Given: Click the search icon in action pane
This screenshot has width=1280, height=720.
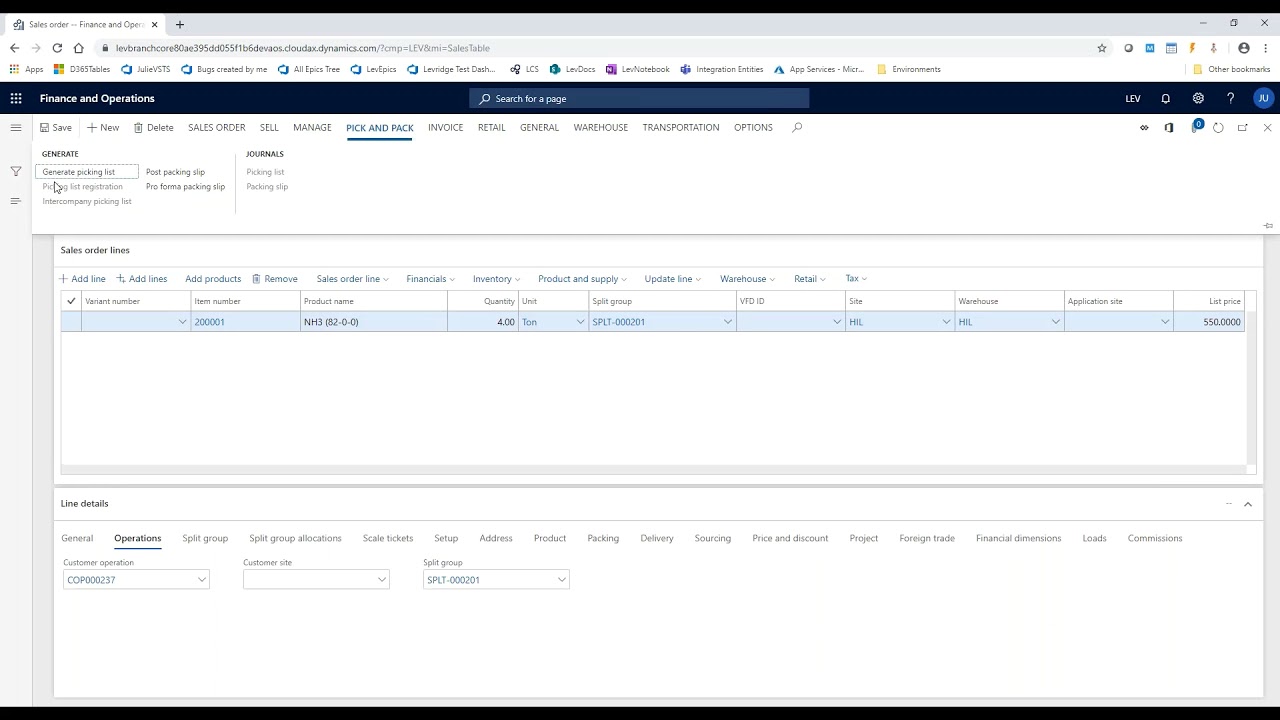Looking at the screenshot, I should (x=797, y=127).
